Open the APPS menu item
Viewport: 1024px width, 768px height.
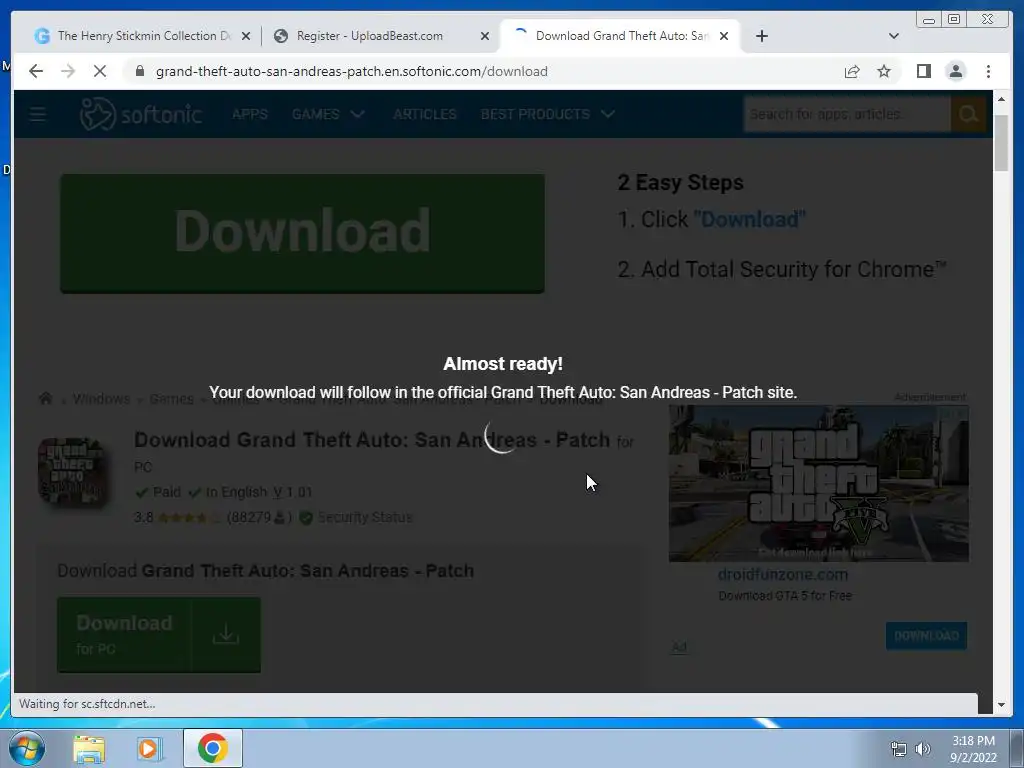(249, 114)
